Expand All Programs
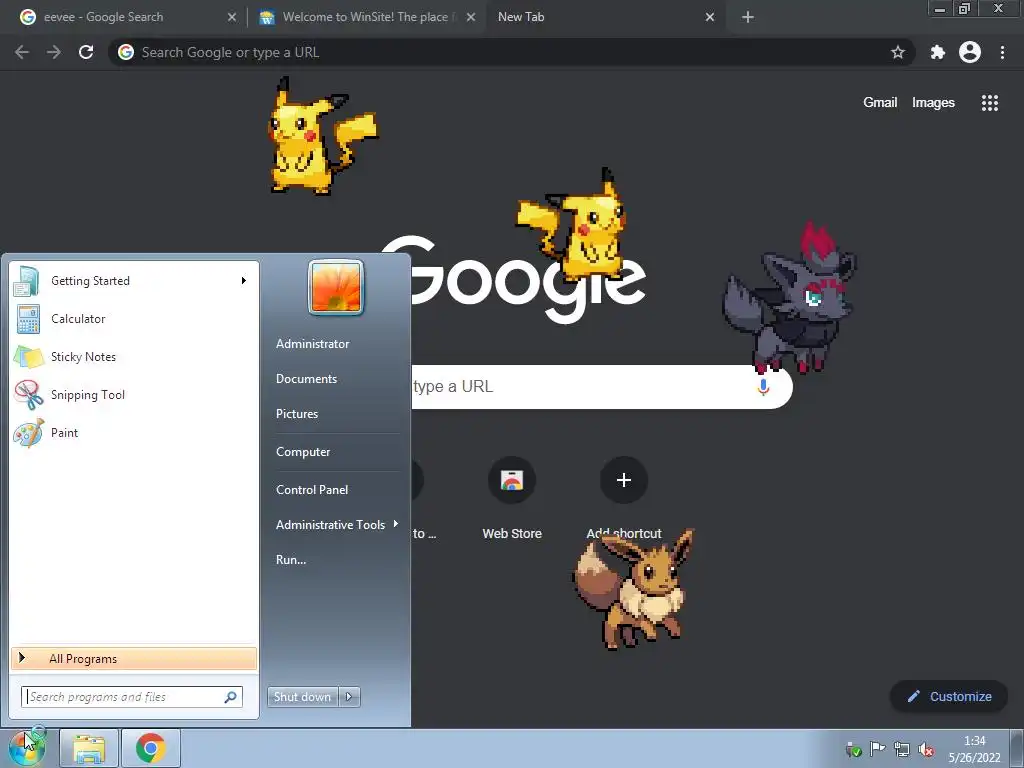The image size is (1024, 768). (134, 659)
